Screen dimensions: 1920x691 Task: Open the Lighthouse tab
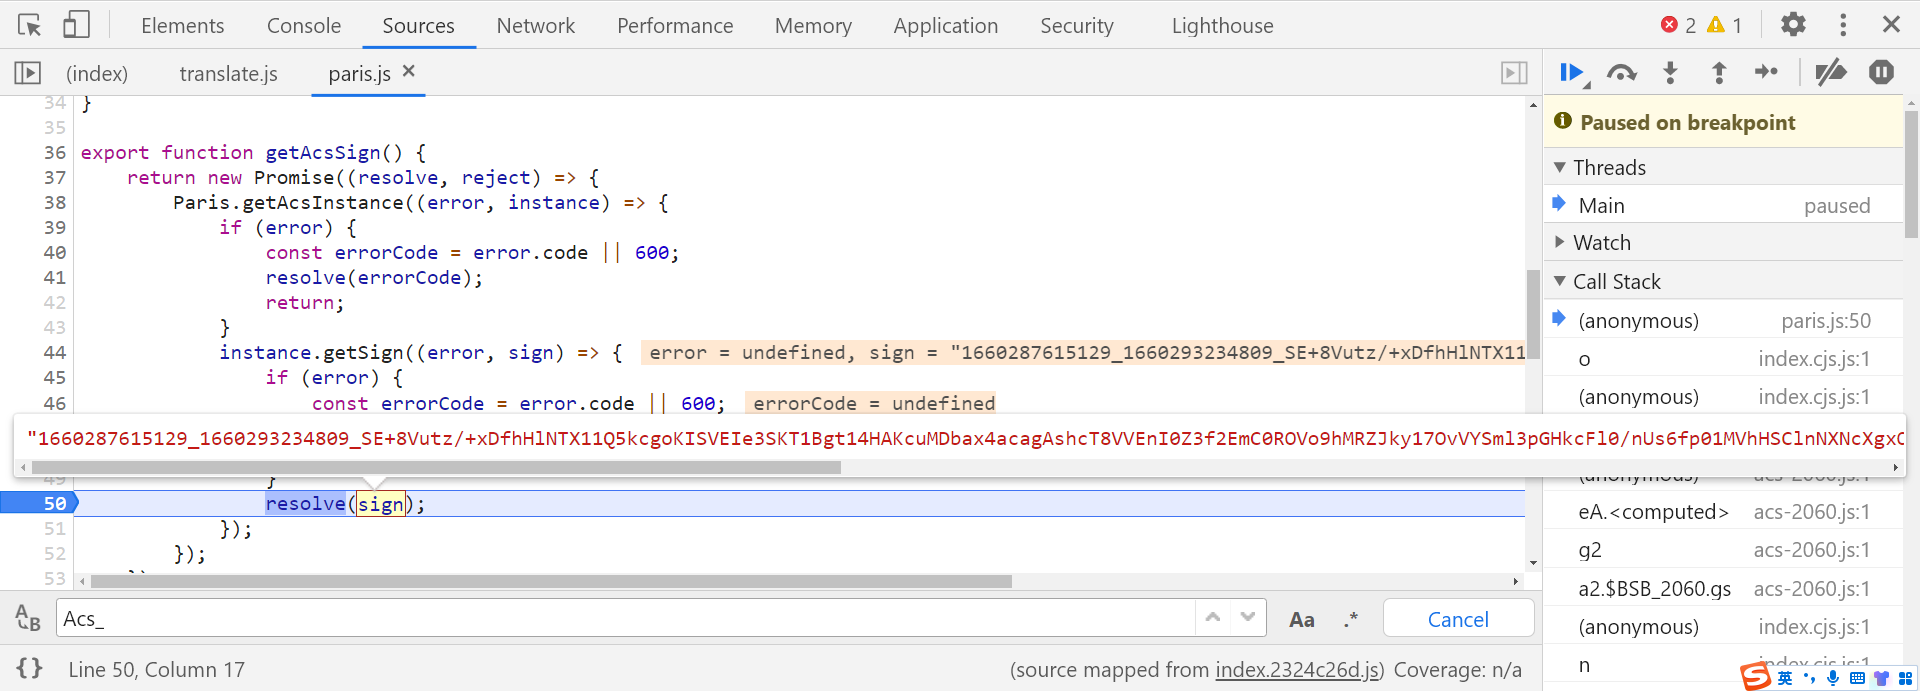pyautogui.click(x=1223, y=25)
